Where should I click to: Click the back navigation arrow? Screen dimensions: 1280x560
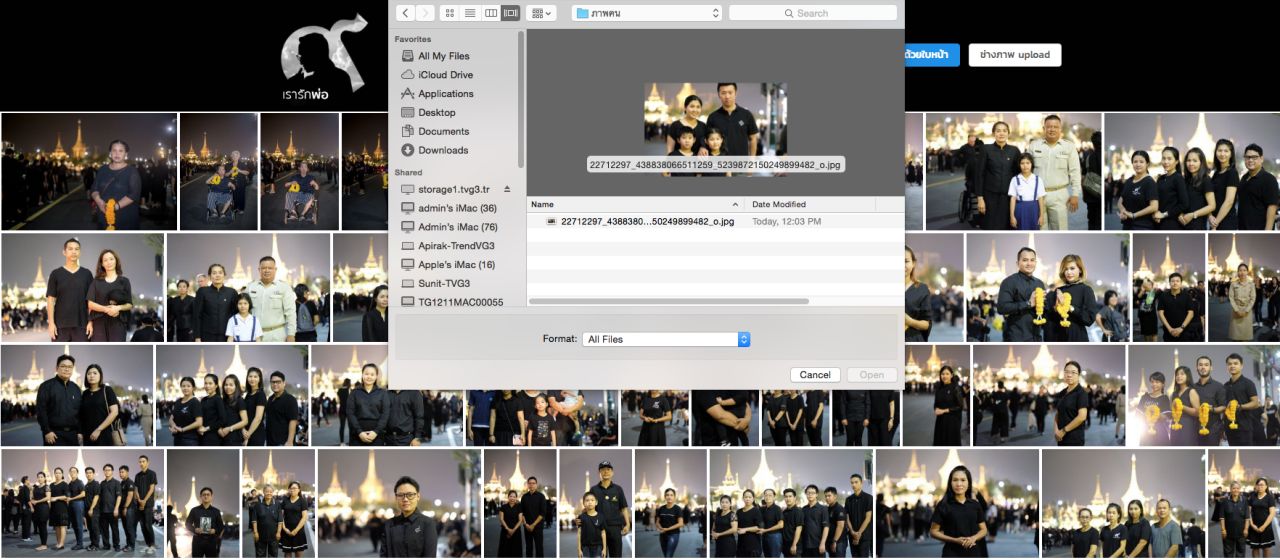point(405,13)
